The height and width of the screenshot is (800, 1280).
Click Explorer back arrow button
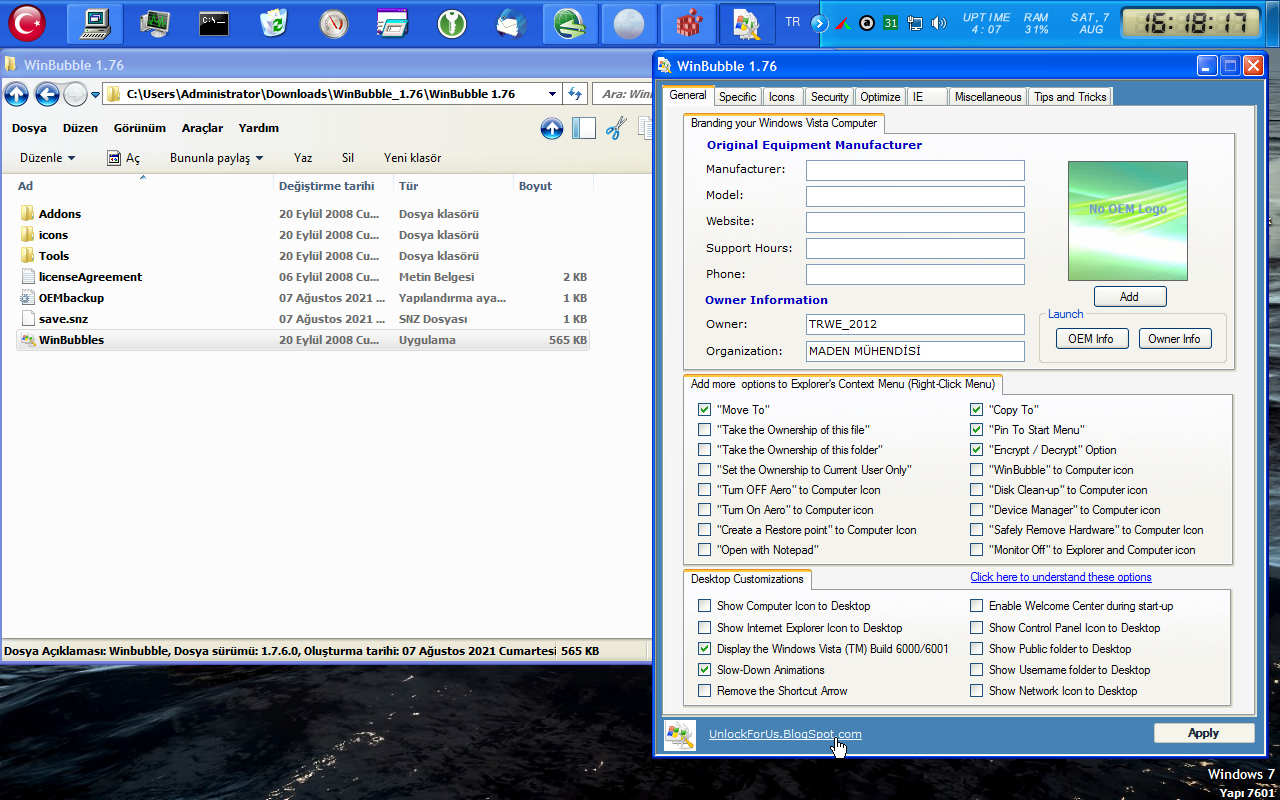click(x=47, y=94)
